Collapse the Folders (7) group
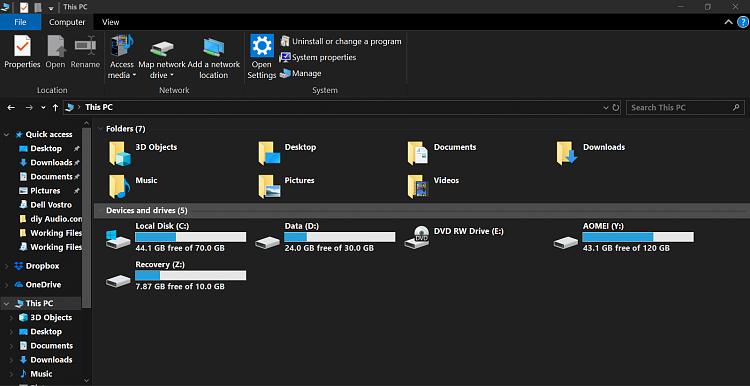Screen dimensions: 750x386 pyautogui.click(x=100, y=129)
